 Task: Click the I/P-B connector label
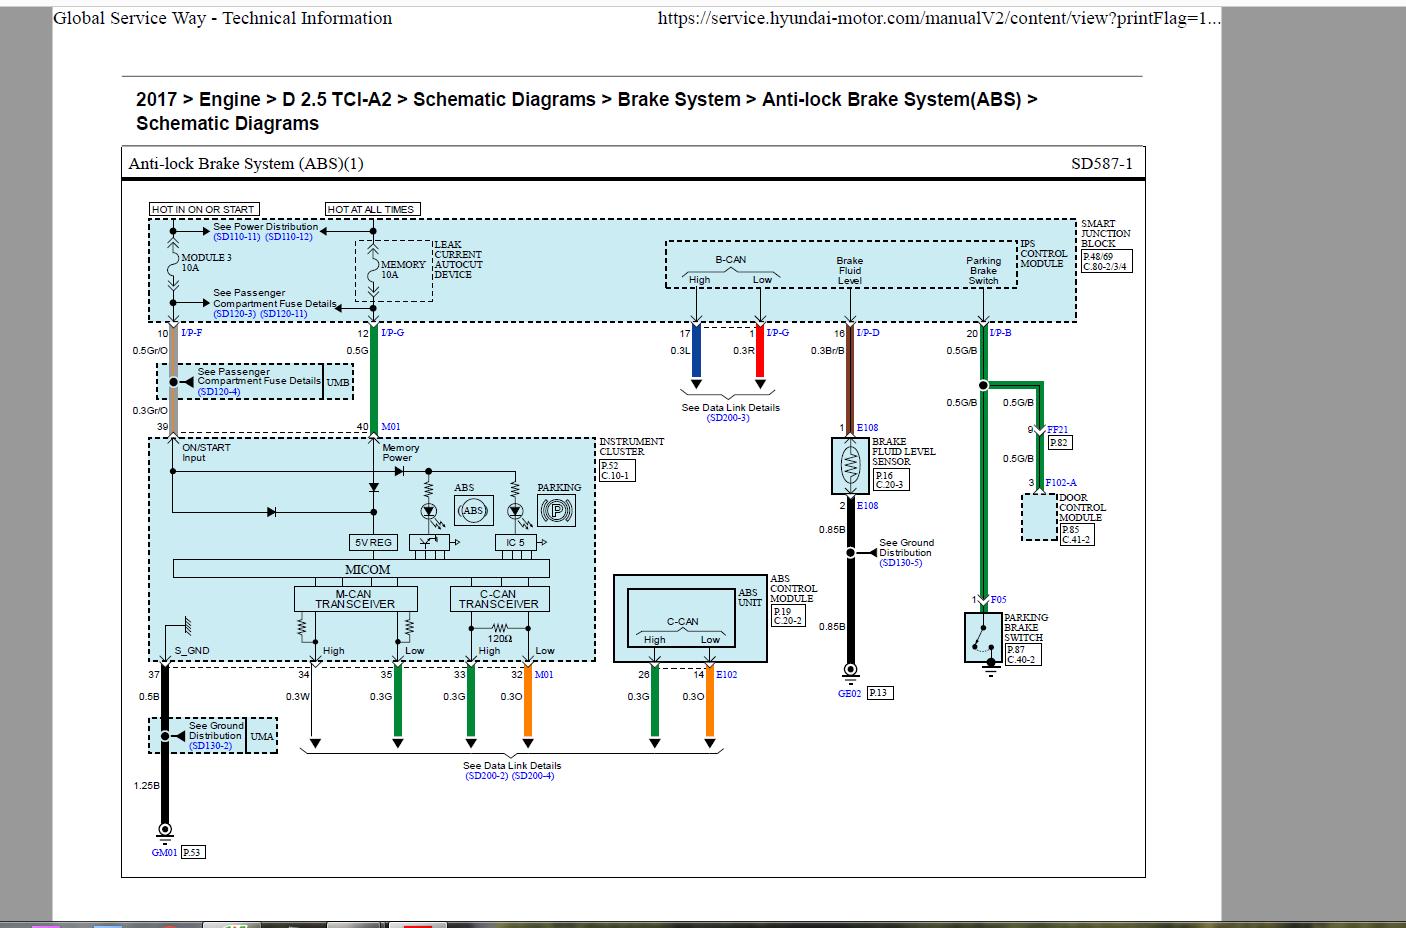point(1001,332)
